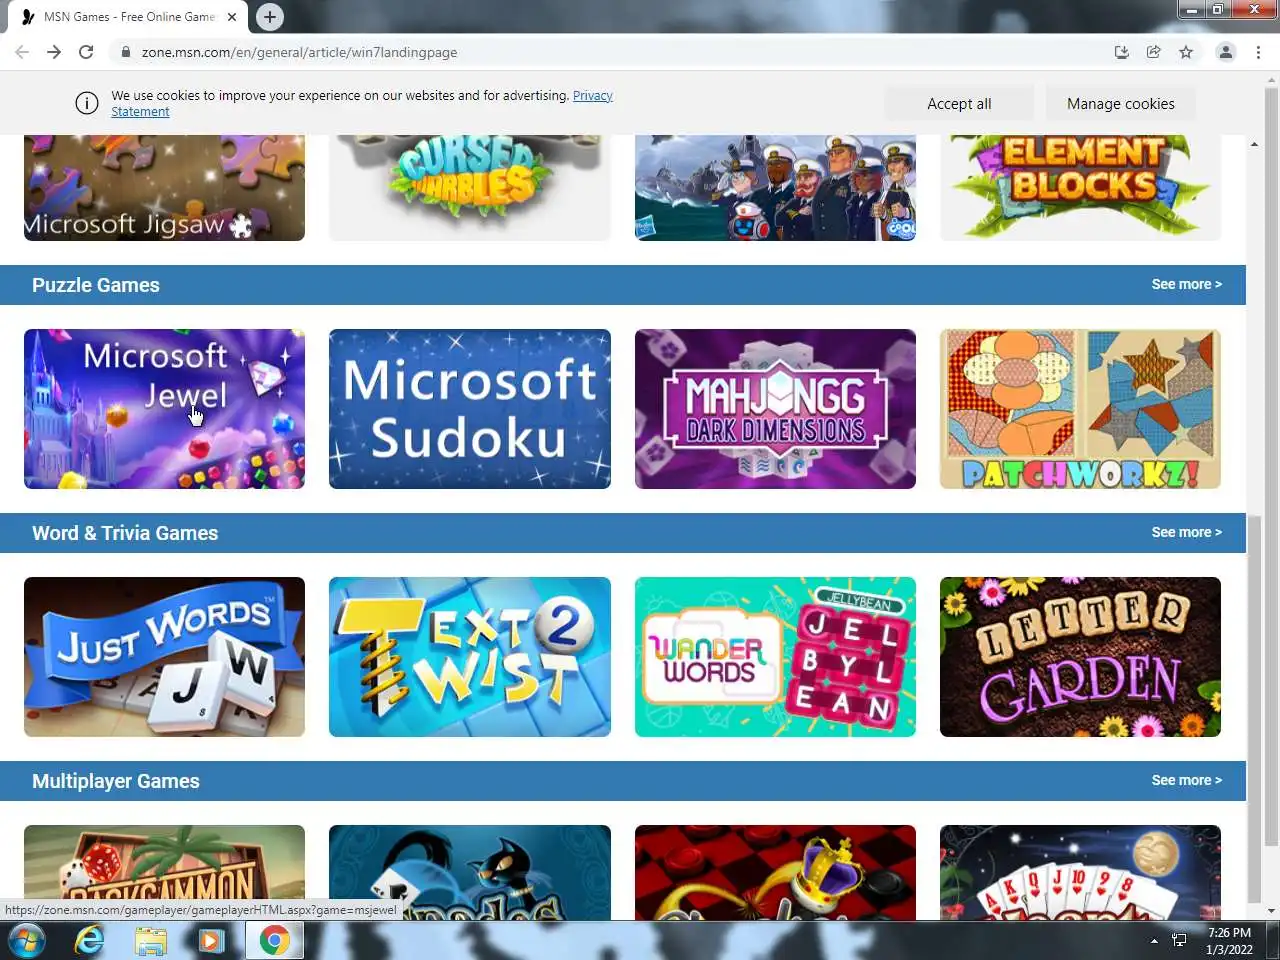Bookmark this page with star icon
Viewport: 1280px width, 960px height.
tap(1186, 52)
